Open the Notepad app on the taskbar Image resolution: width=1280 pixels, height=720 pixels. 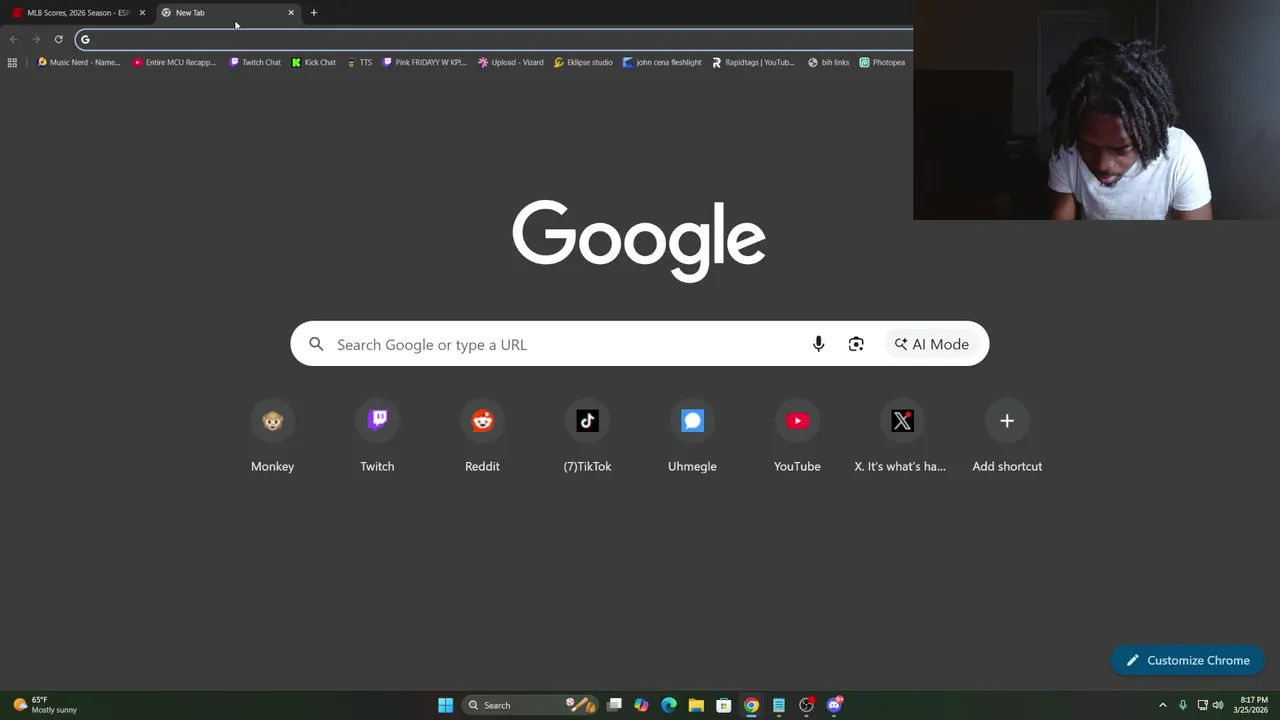click(x=778, y=705)
